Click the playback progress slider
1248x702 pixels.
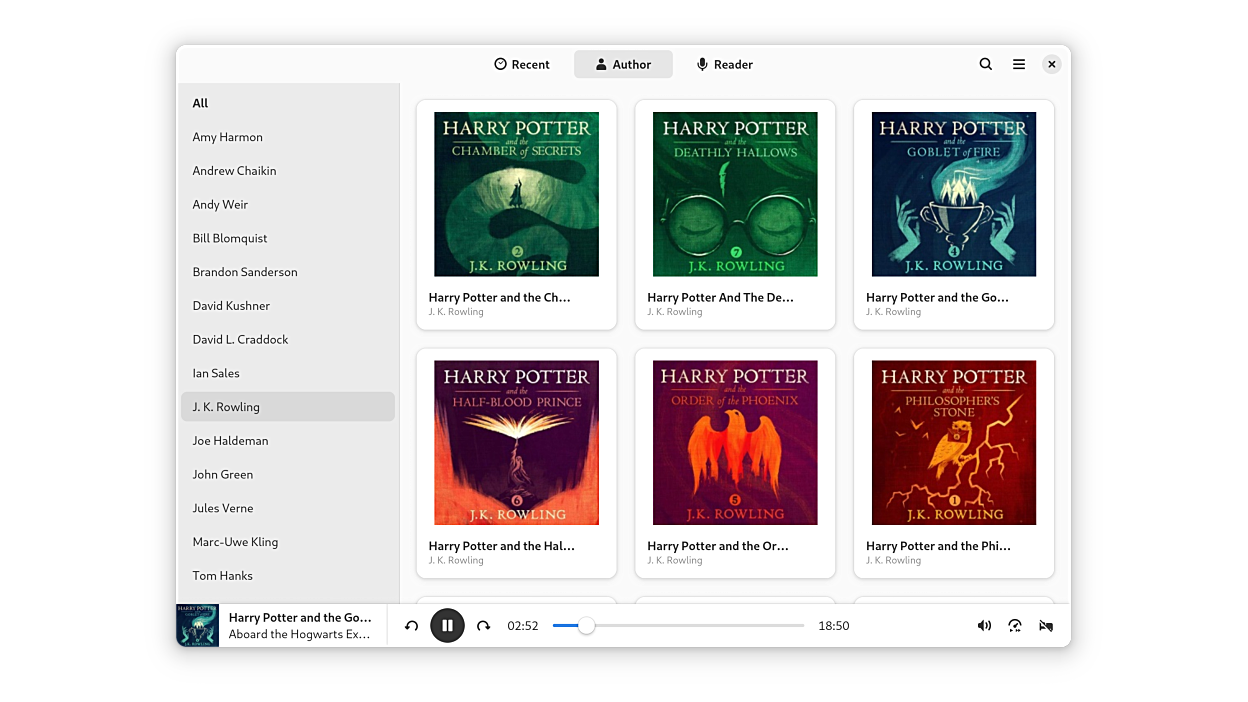[x=678, y=626]
